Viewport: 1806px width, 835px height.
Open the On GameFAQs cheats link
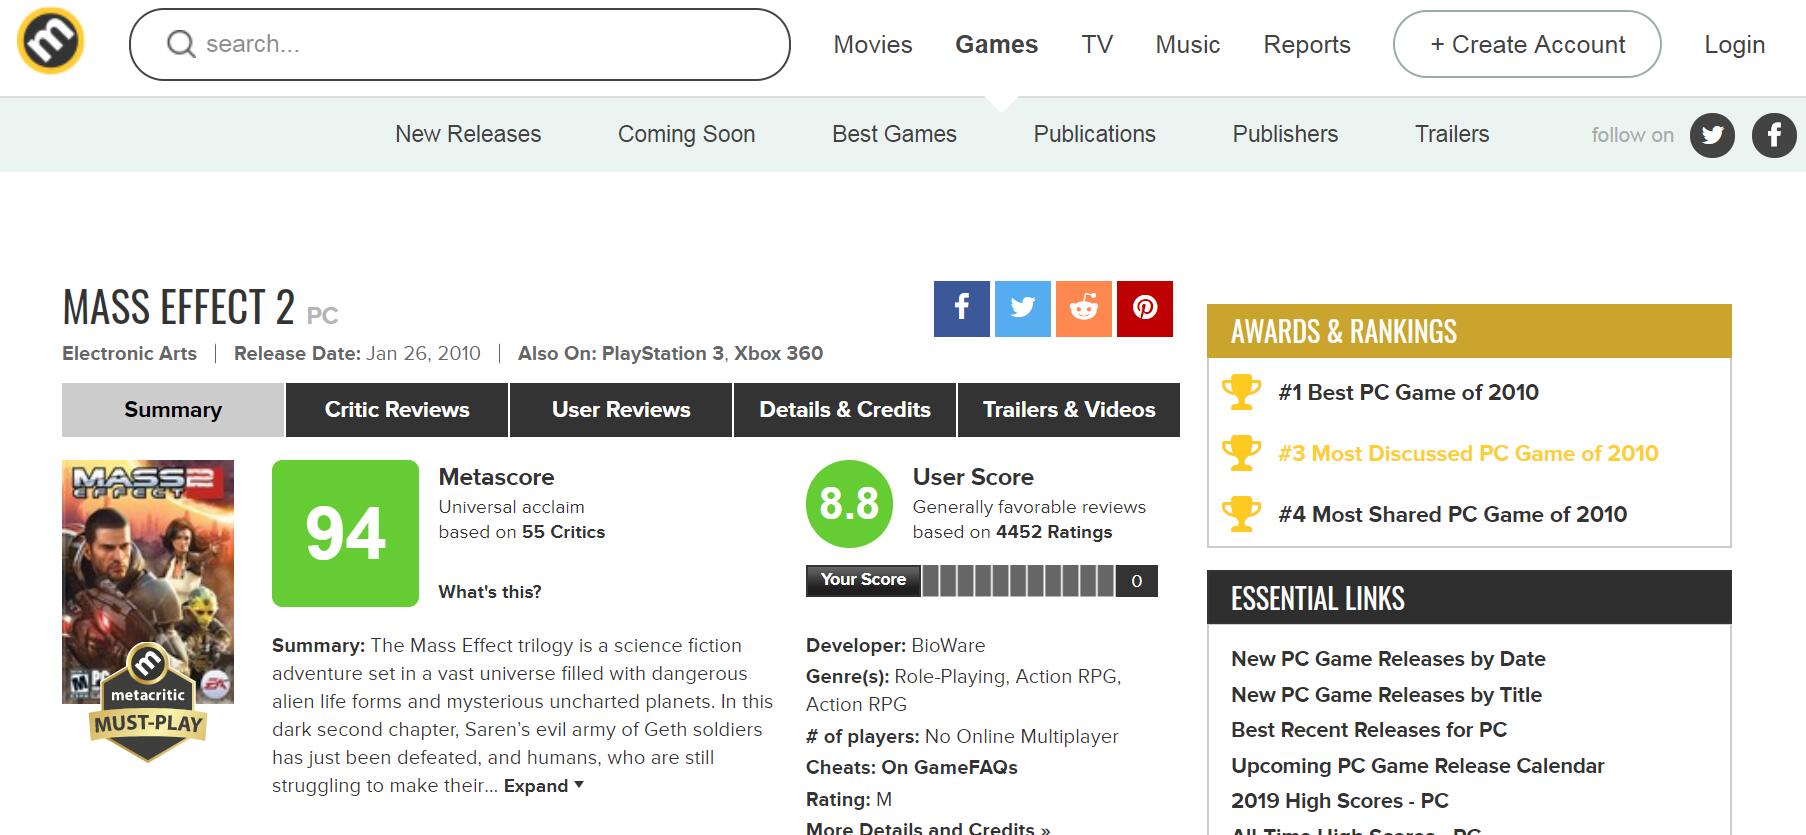(949, 767)
